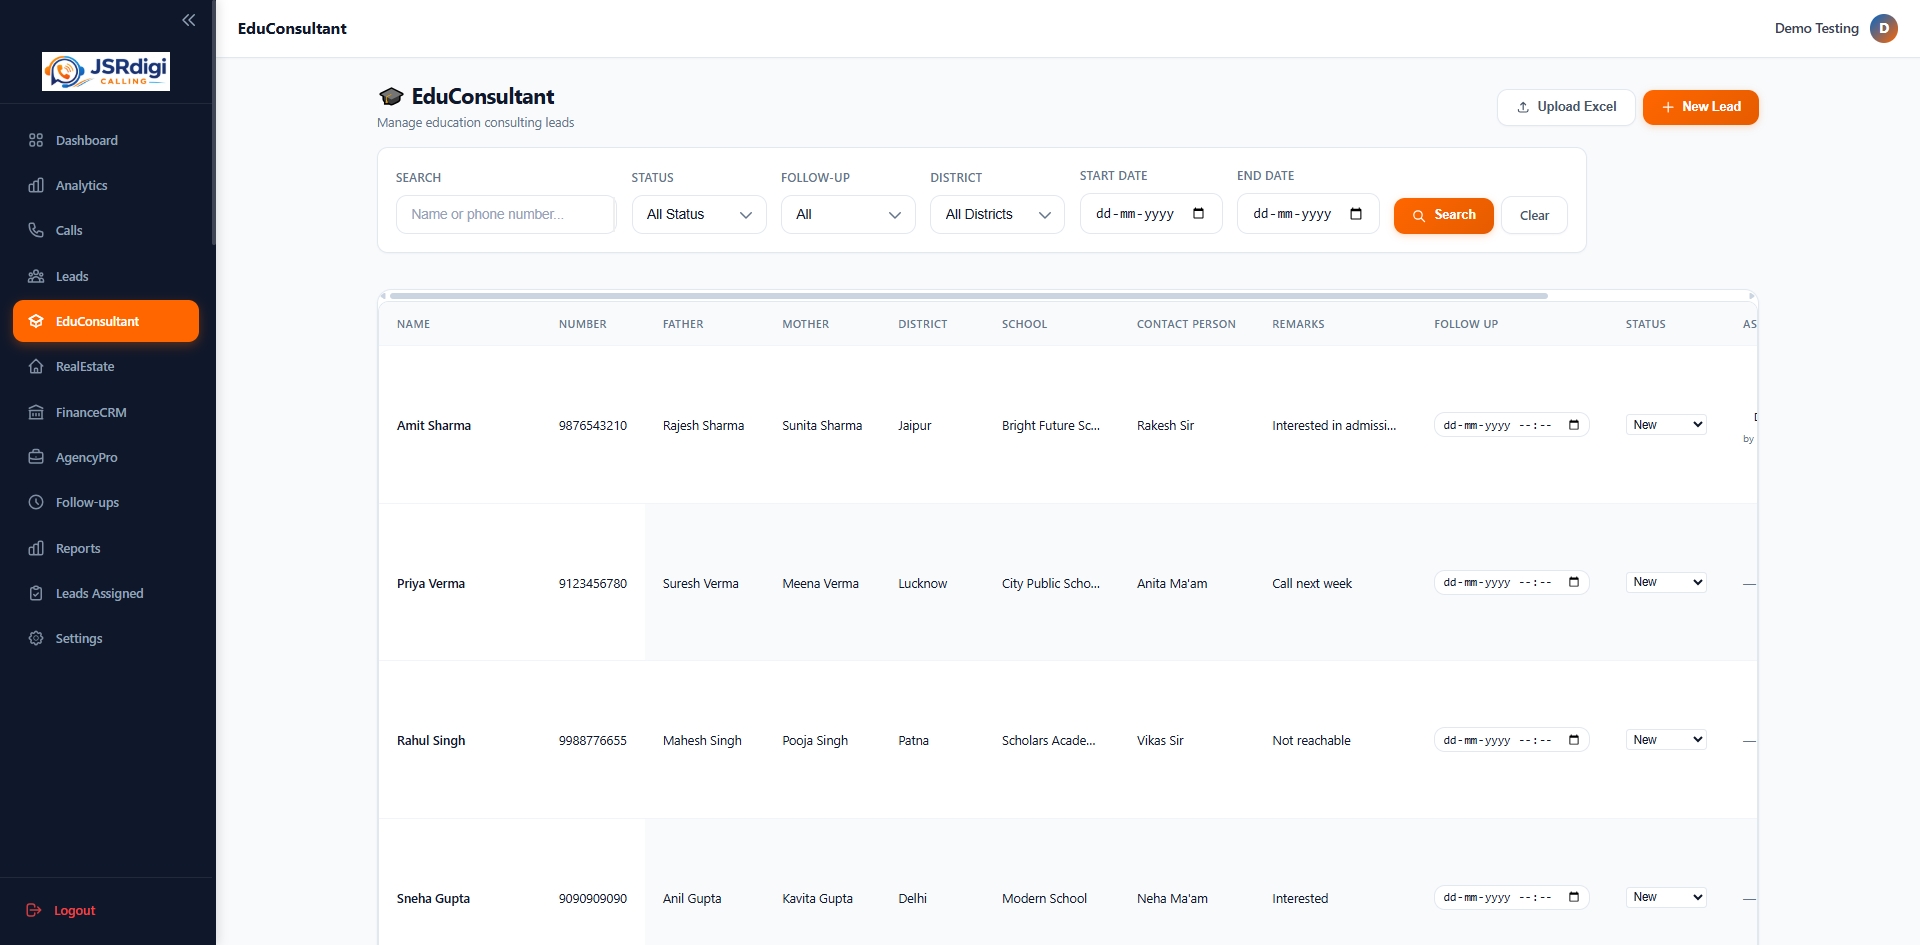1920x945 pixels.
Task: Navigate to Leads Assigned page
Action: (x=99, y=593)
